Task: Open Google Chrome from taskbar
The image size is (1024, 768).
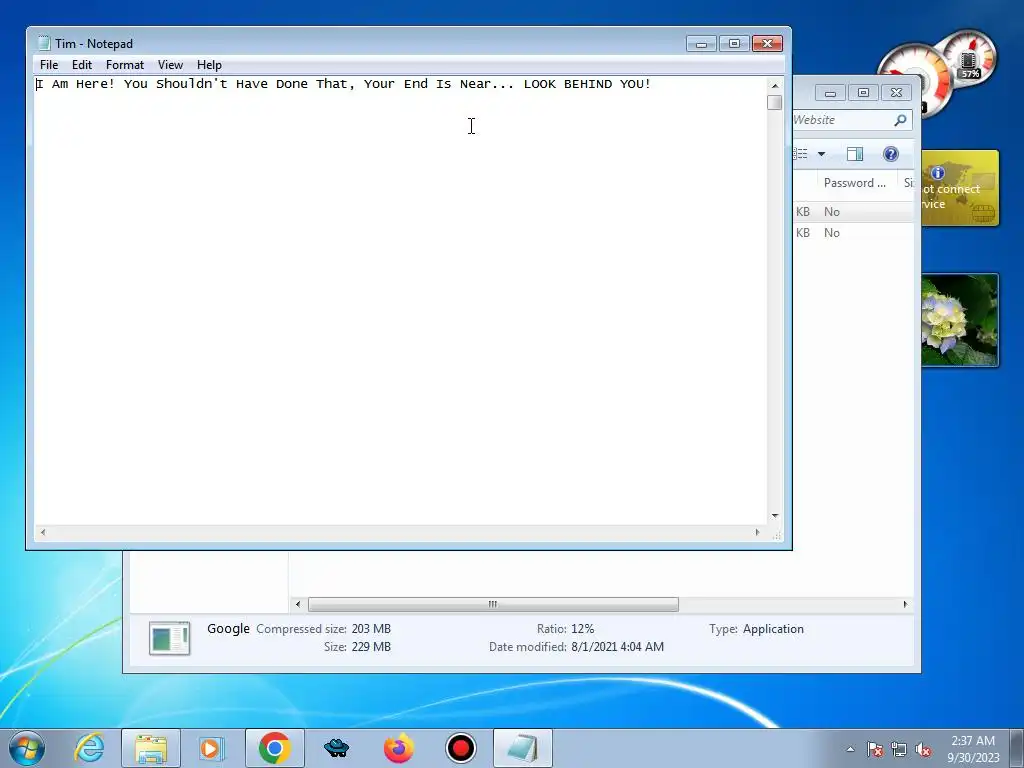Action: click(275, 748)
